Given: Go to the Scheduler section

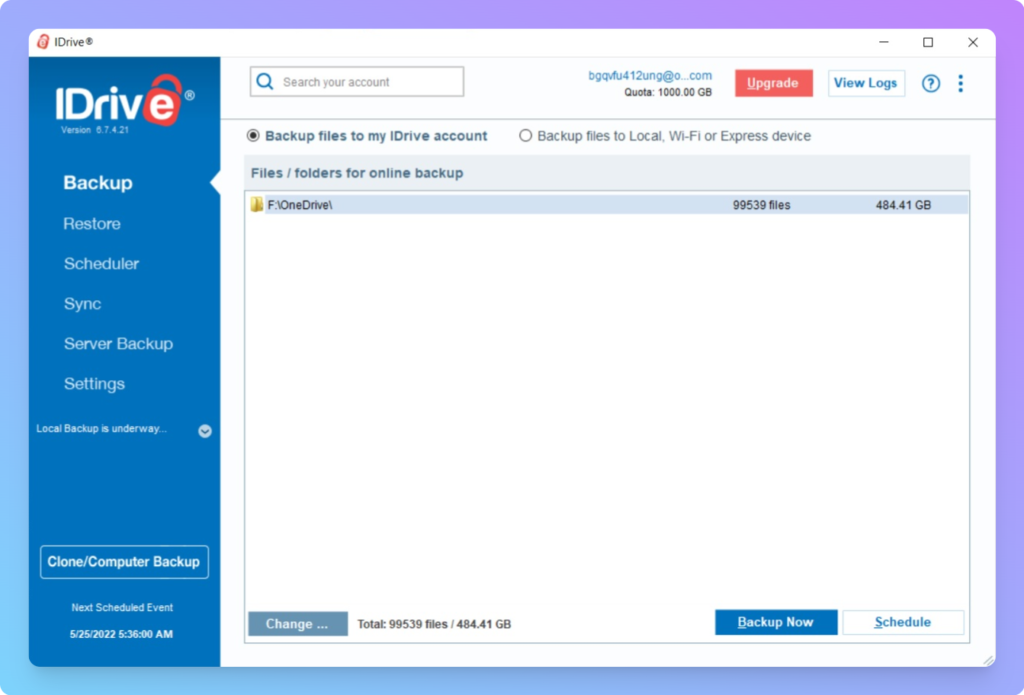Looking at the screenshot, I should [x=101, y=264].
